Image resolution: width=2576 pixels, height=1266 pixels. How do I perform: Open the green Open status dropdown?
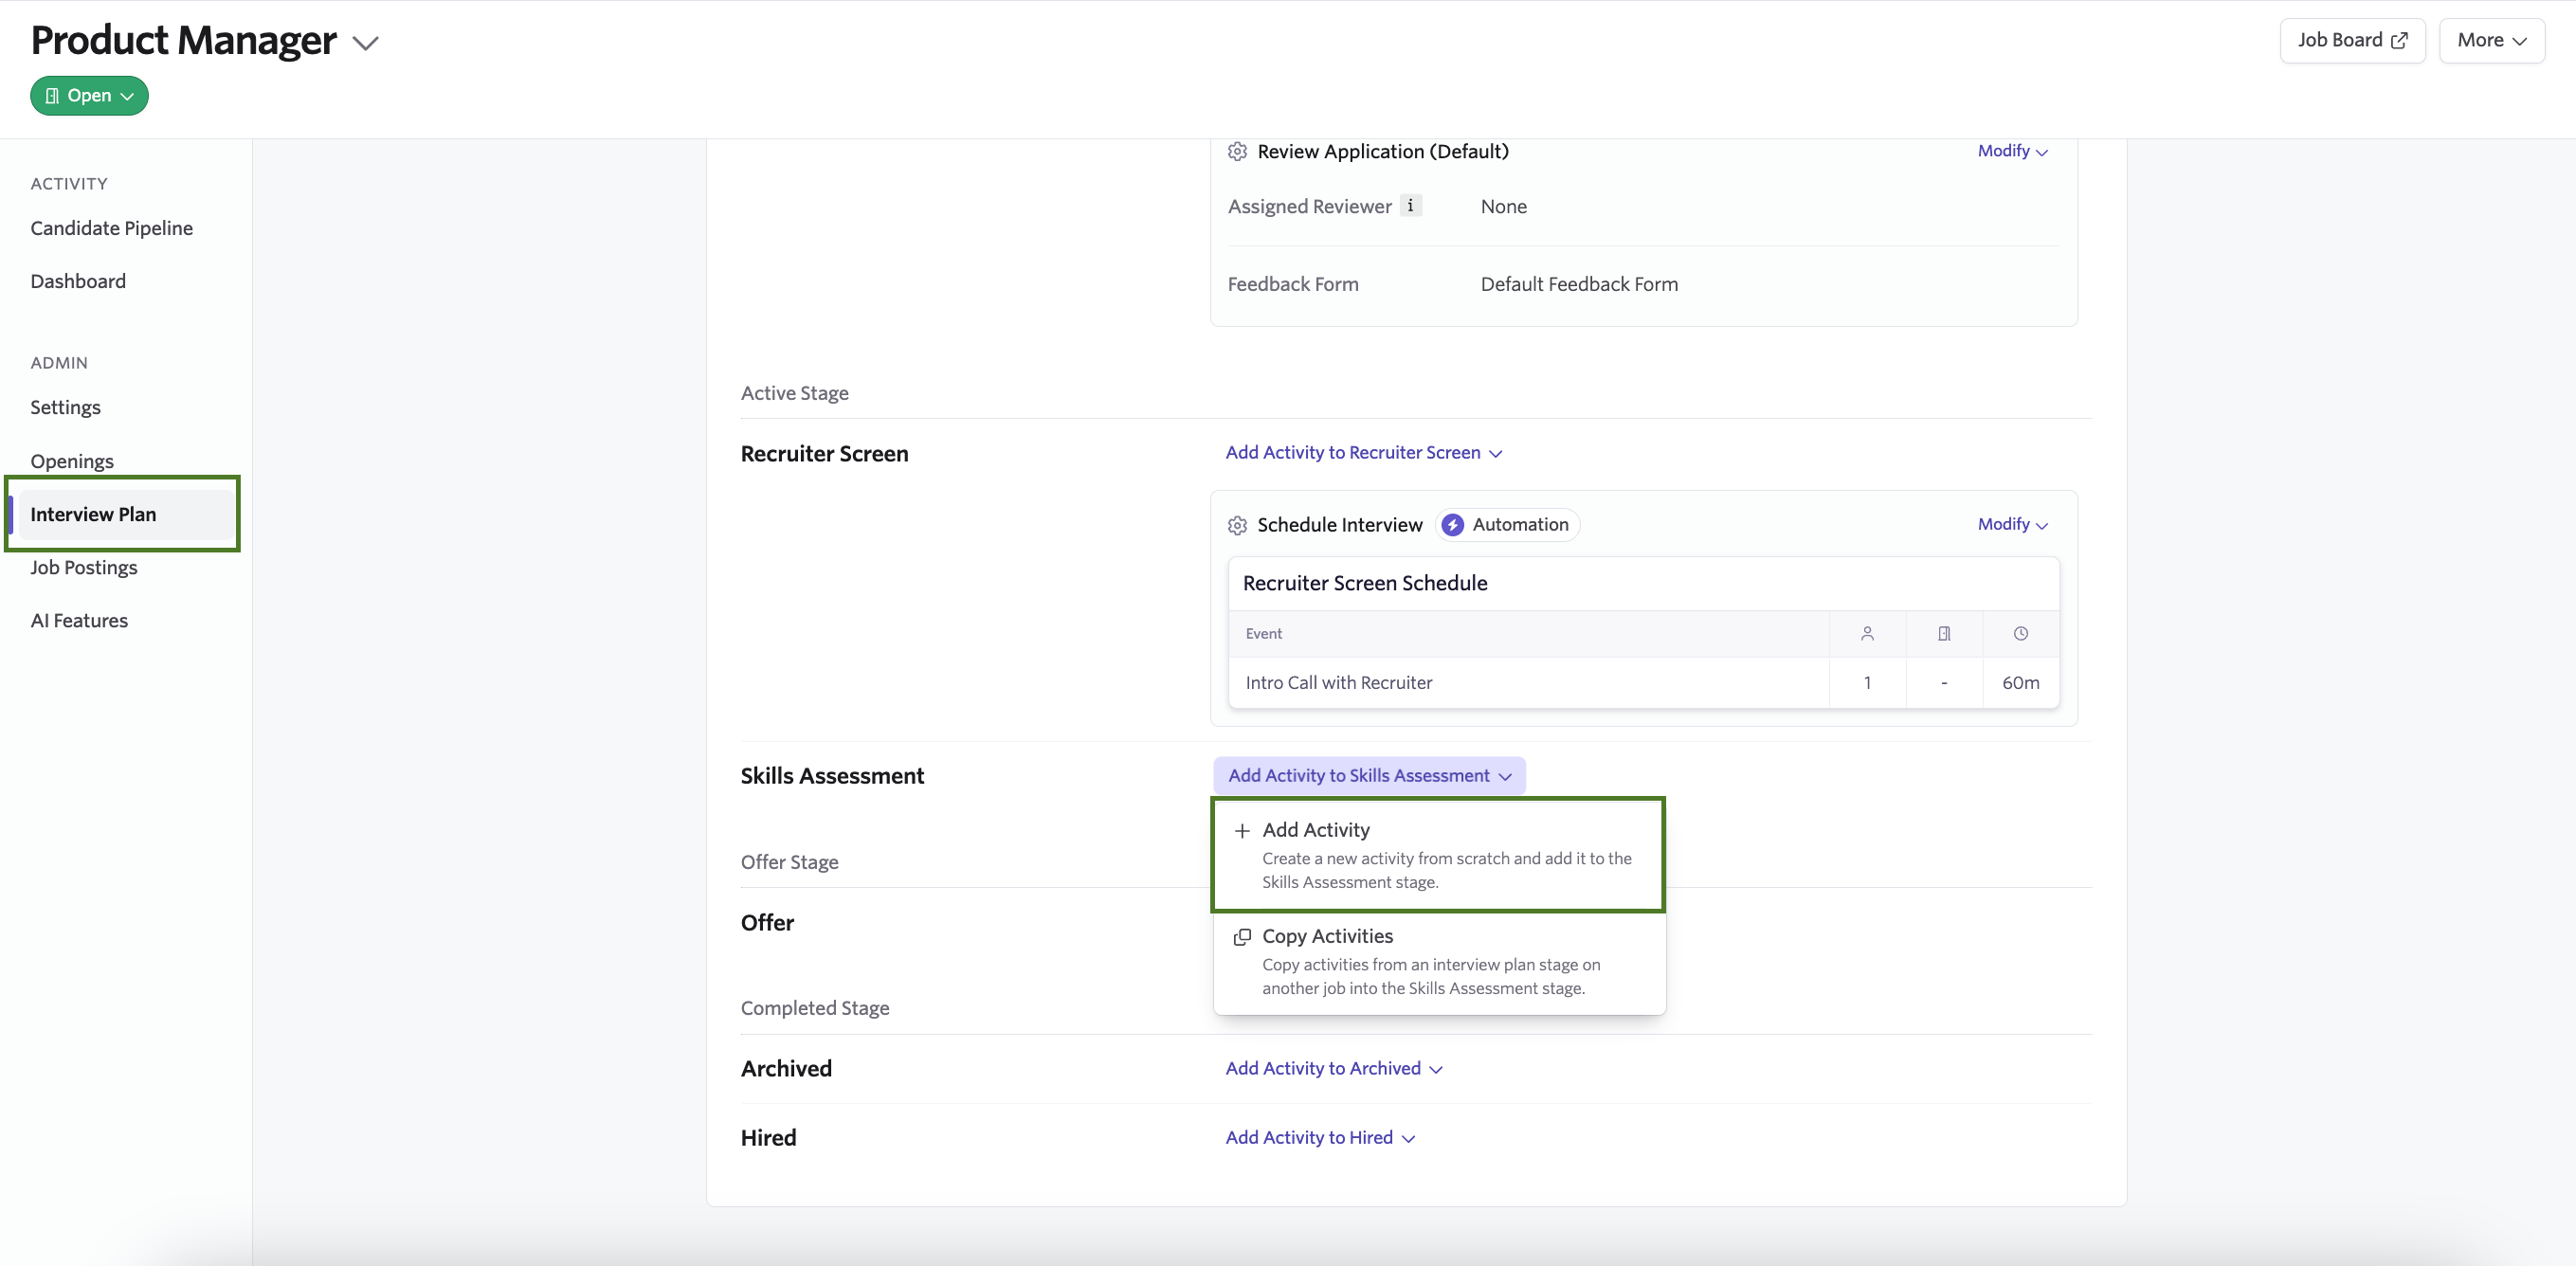(x=89, y=95)
